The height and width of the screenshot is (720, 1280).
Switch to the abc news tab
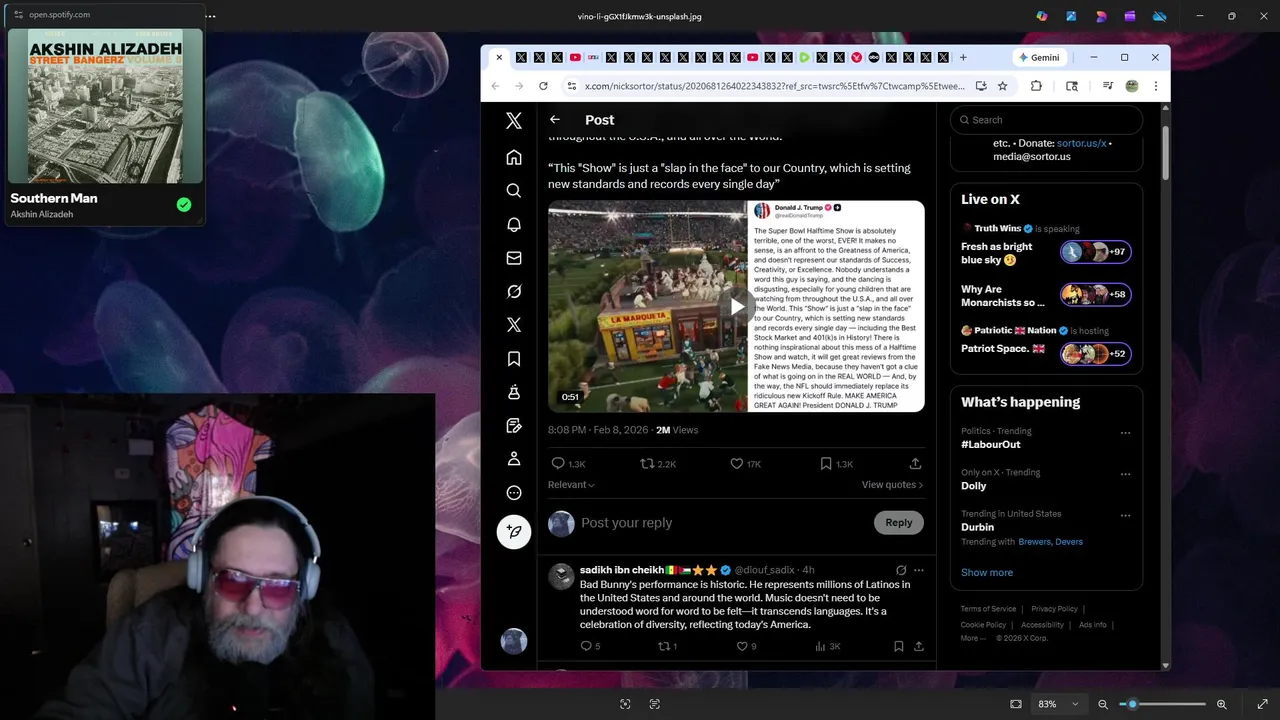[x=874, y=57]
